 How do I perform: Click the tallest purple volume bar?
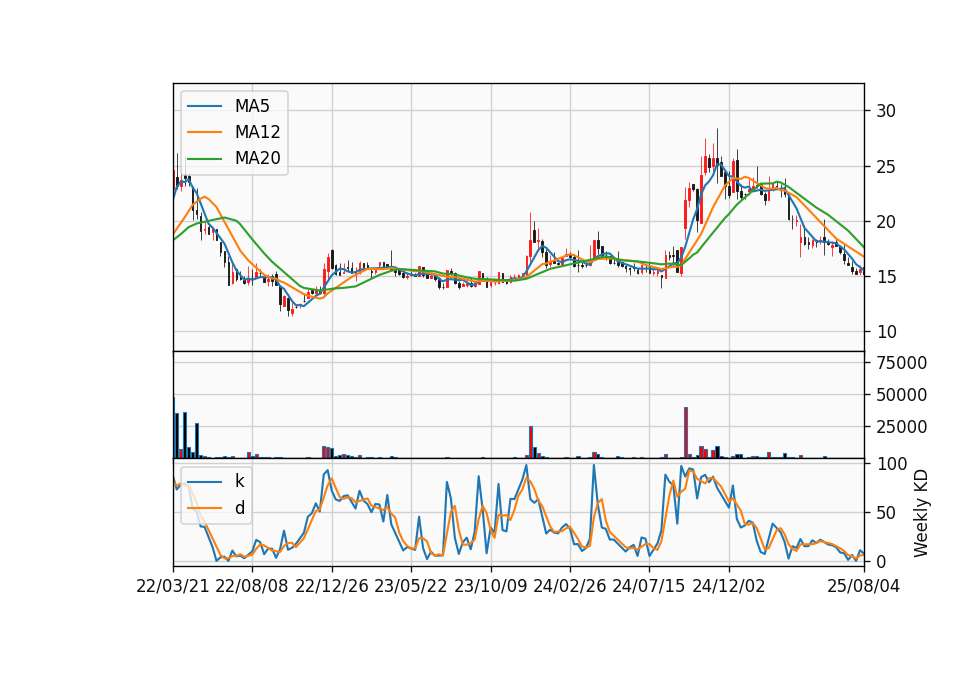pos(686,433)
